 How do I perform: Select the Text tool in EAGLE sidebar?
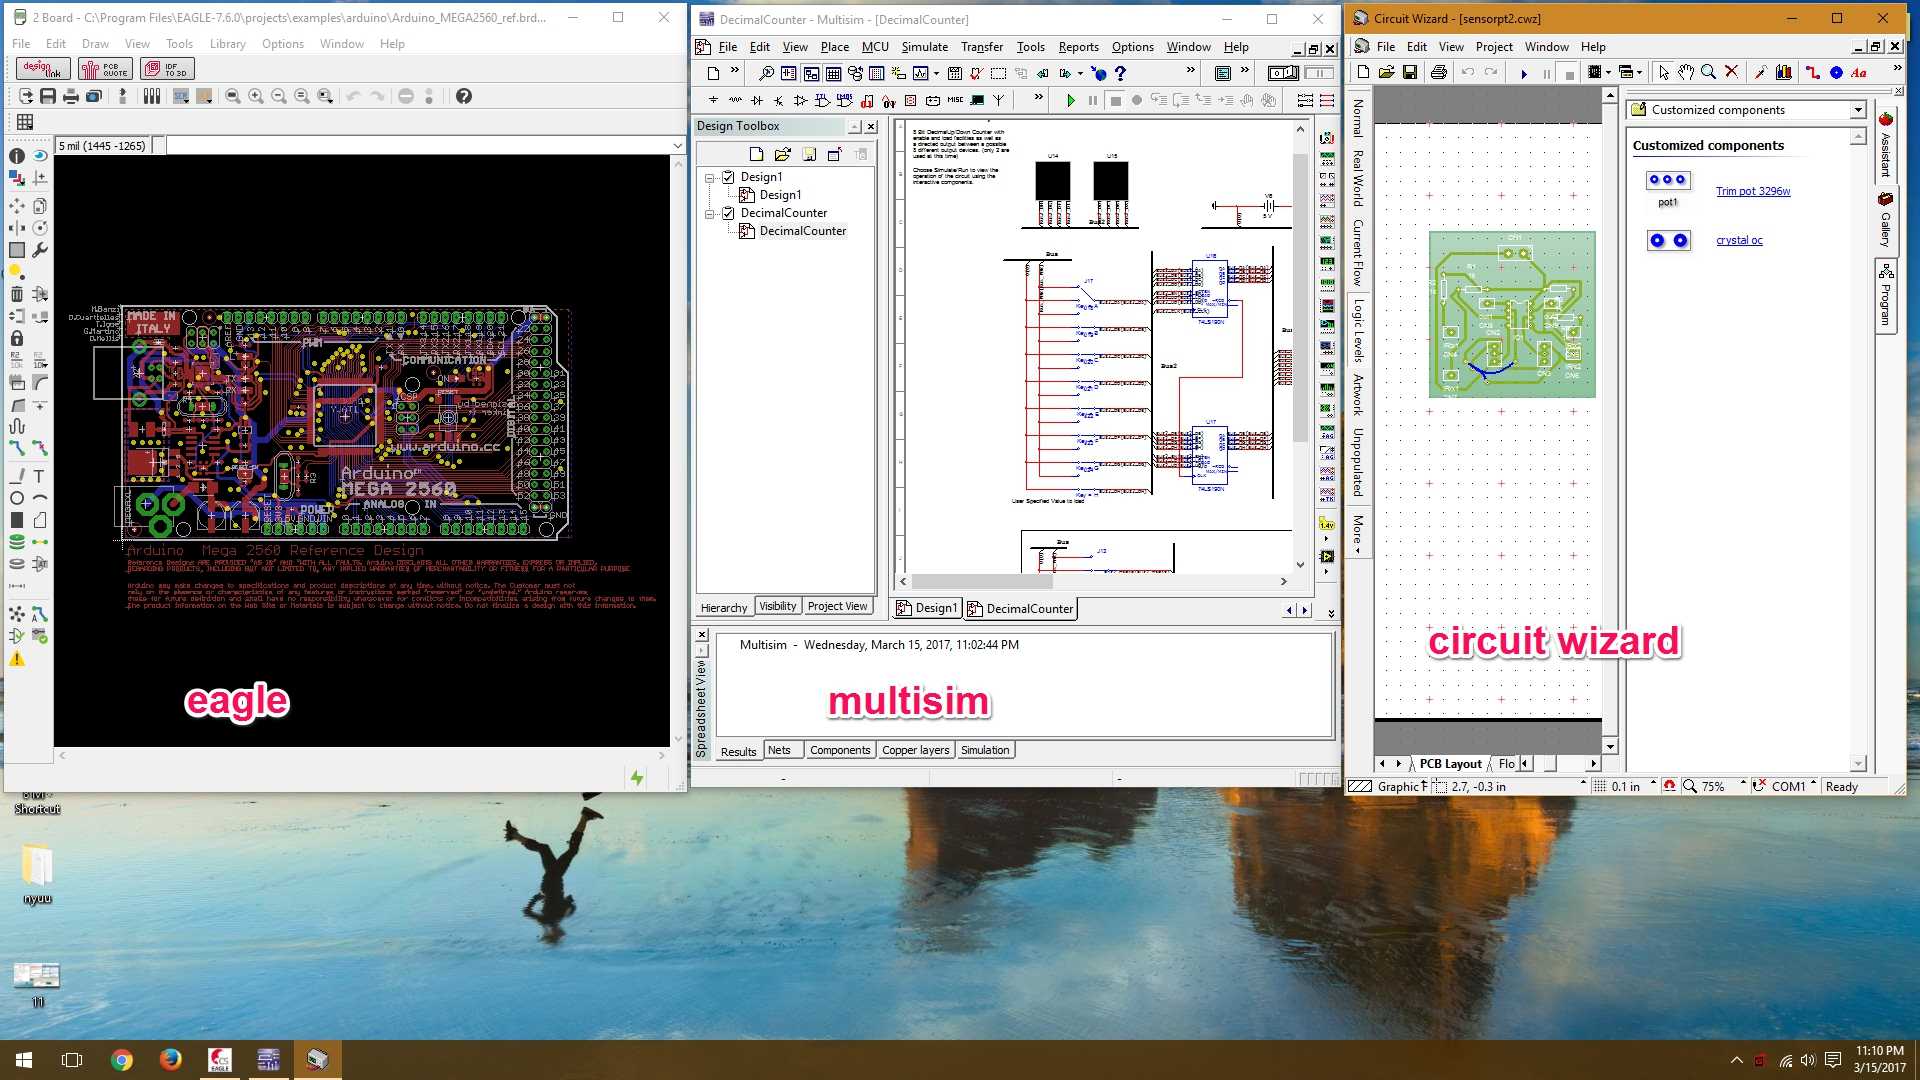click(40, 476)
